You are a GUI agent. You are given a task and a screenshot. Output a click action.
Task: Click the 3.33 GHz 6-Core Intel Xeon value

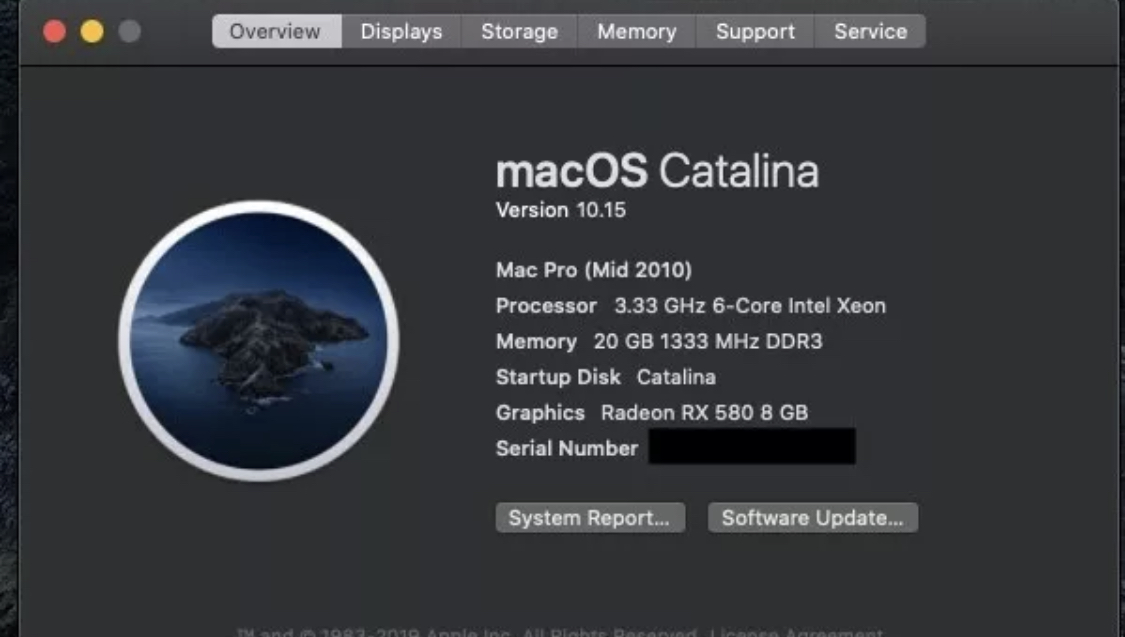click(x=750, y=306)
